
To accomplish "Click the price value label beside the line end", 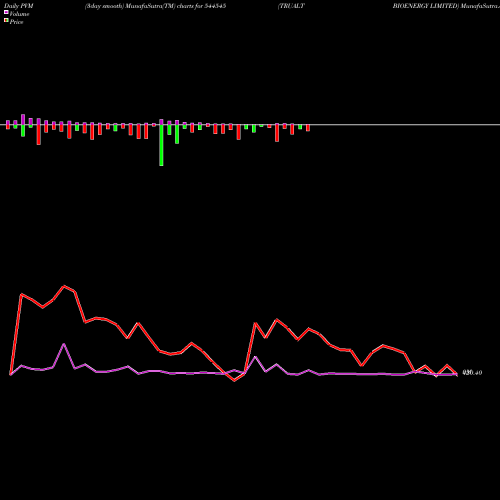I will [472, 373].
